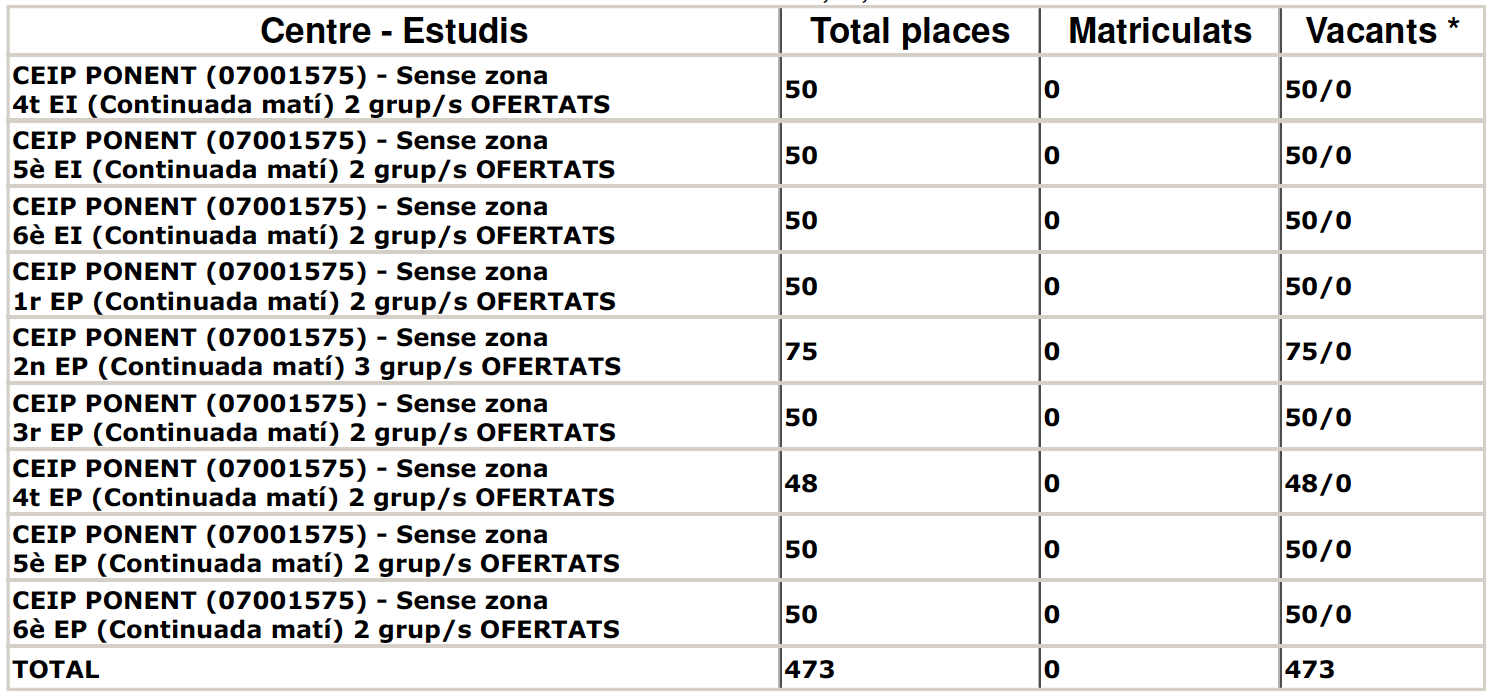The width and height of the screenshot is (1494, 696).
Task: Select the 5è EI Continuada matí row
Action: coord(746,155)
